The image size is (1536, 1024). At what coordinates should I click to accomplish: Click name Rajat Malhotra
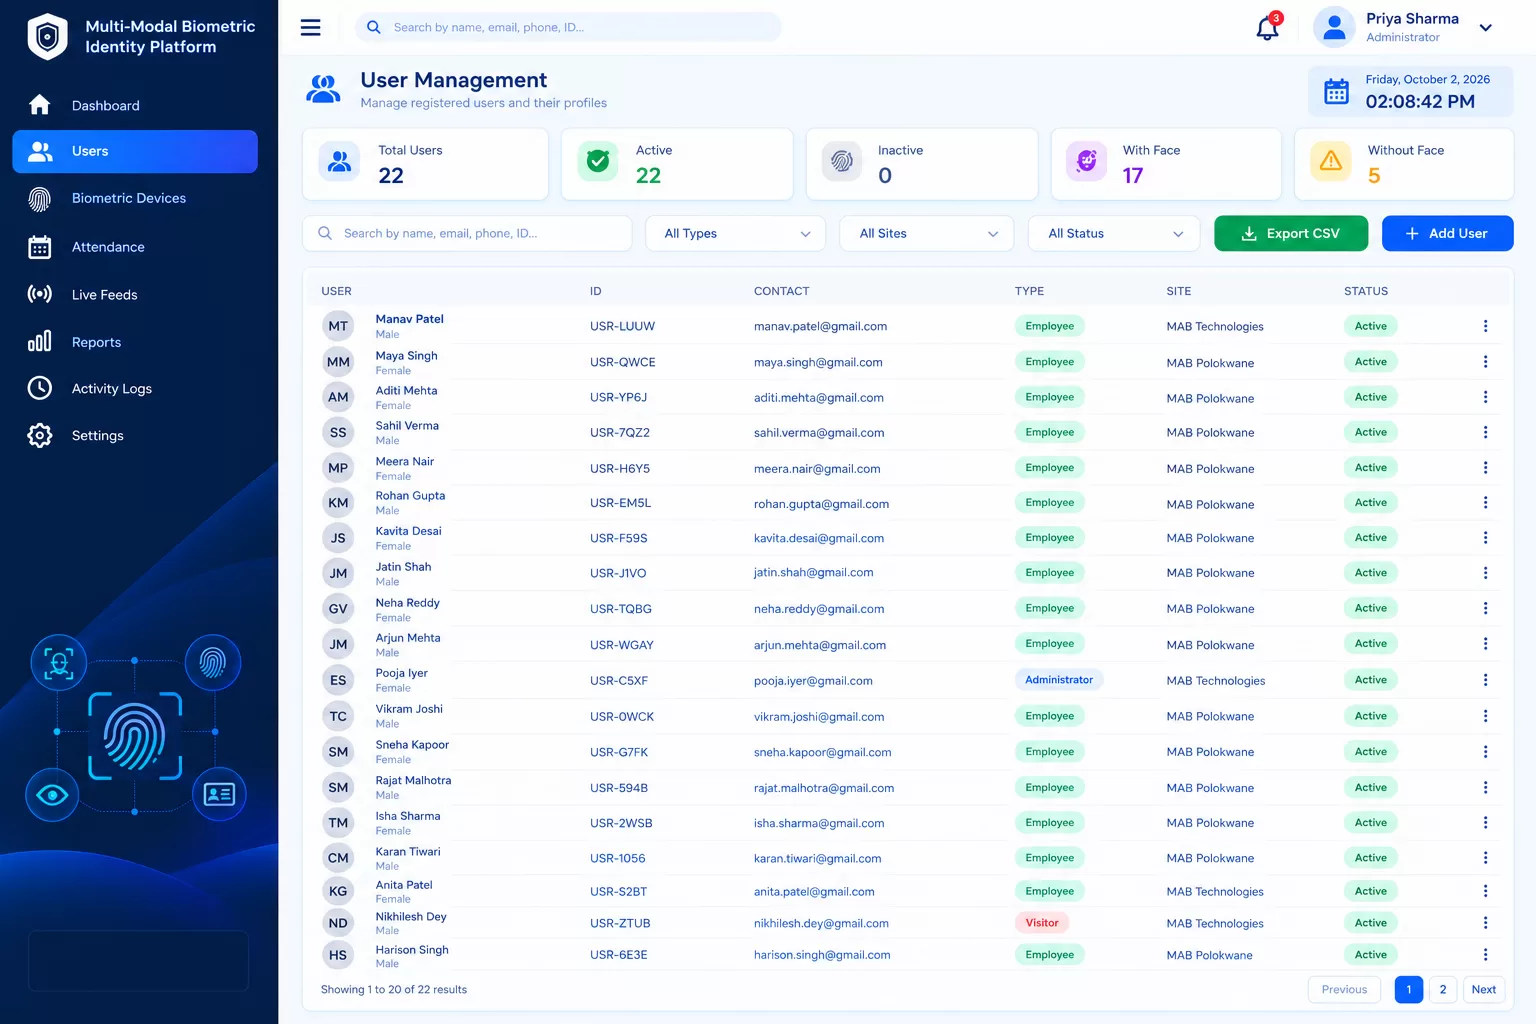coord(413,780)
